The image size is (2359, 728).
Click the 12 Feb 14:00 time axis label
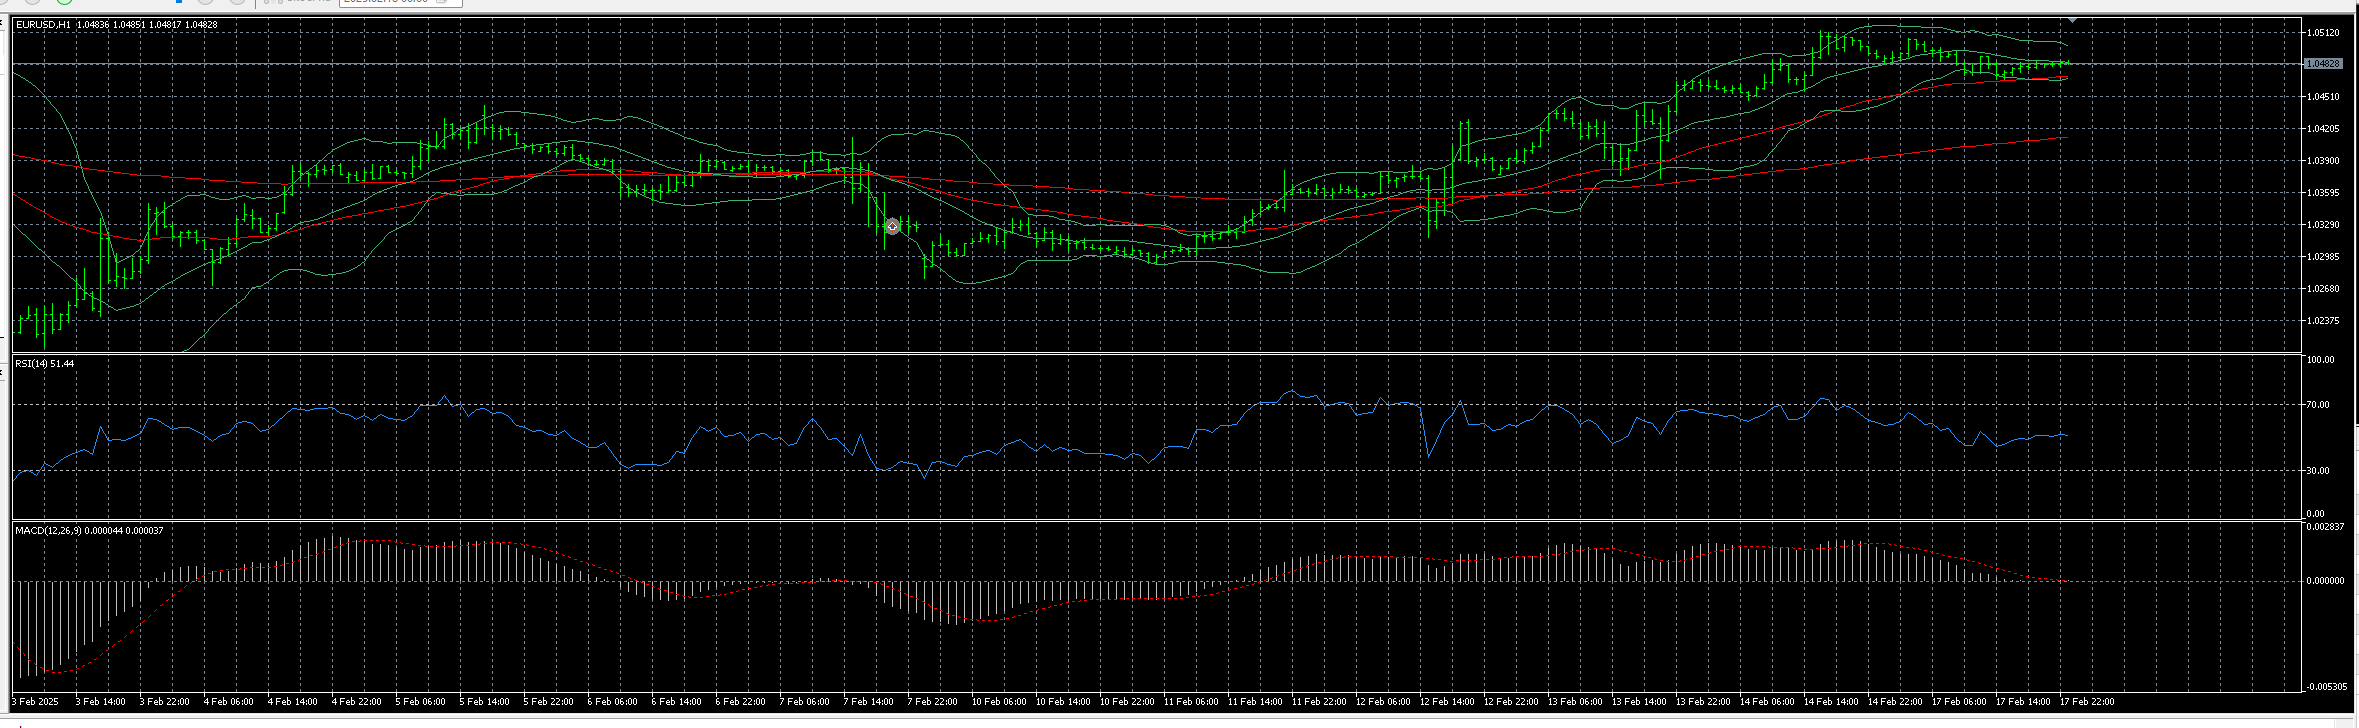(x=1446, y=702)
